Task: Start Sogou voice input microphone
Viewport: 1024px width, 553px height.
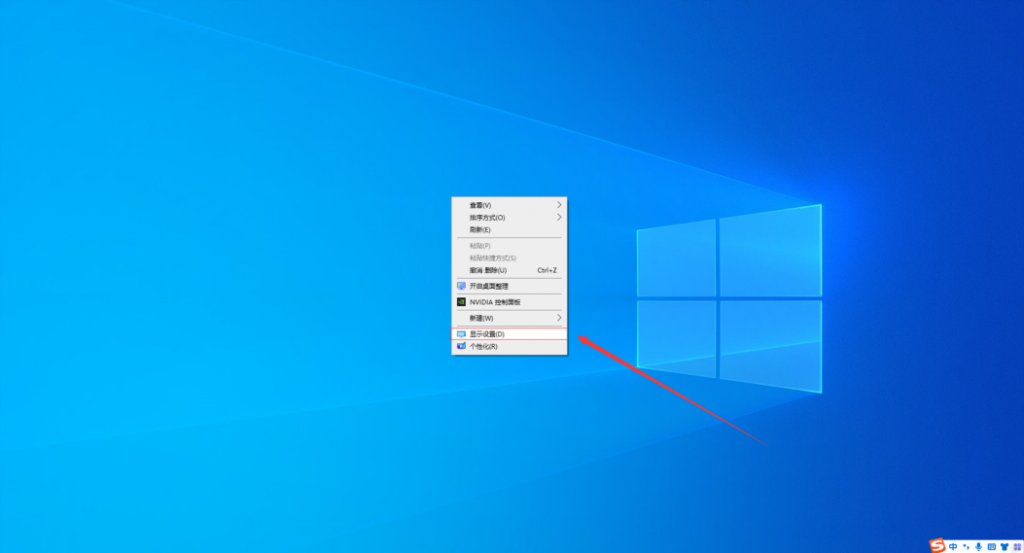Action: pyautogui.click(x=978, y=546)
